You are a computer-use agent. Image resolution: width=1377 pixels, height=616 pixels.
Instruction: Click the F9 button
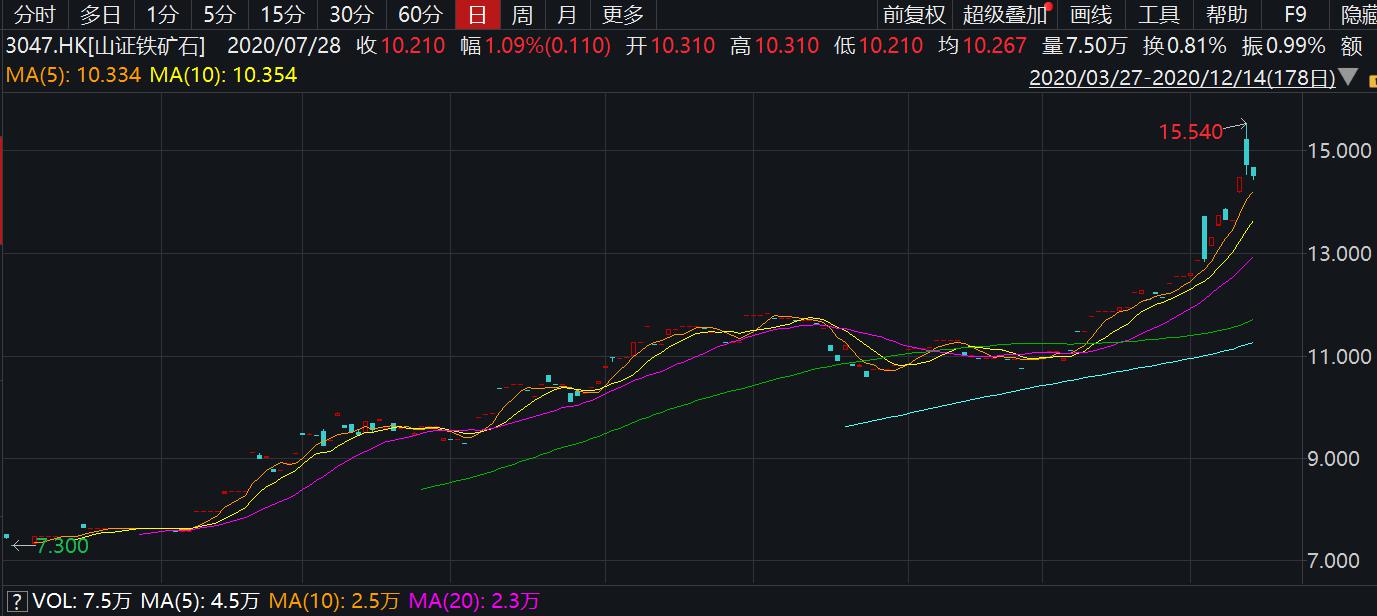[1295, 14]
